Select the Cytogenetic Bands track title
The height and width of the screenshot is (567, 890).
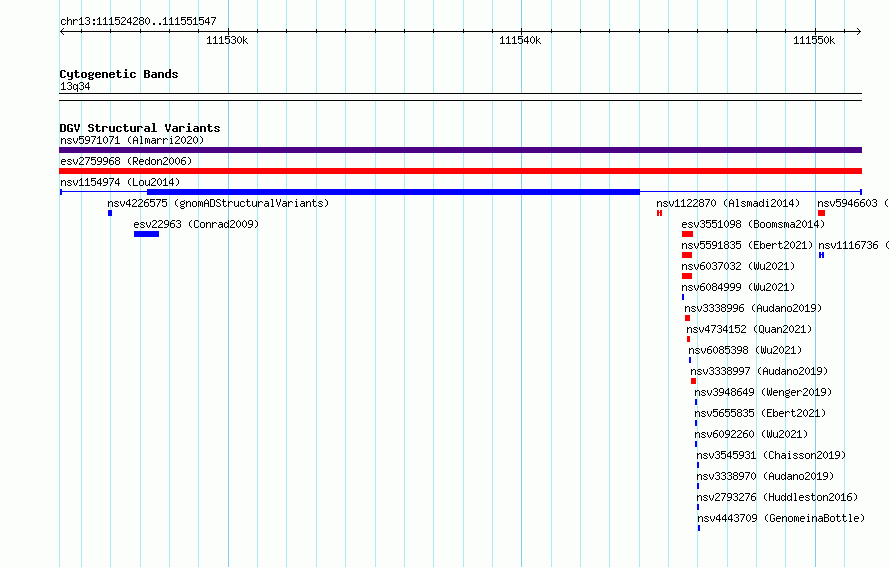coord(119,74)
